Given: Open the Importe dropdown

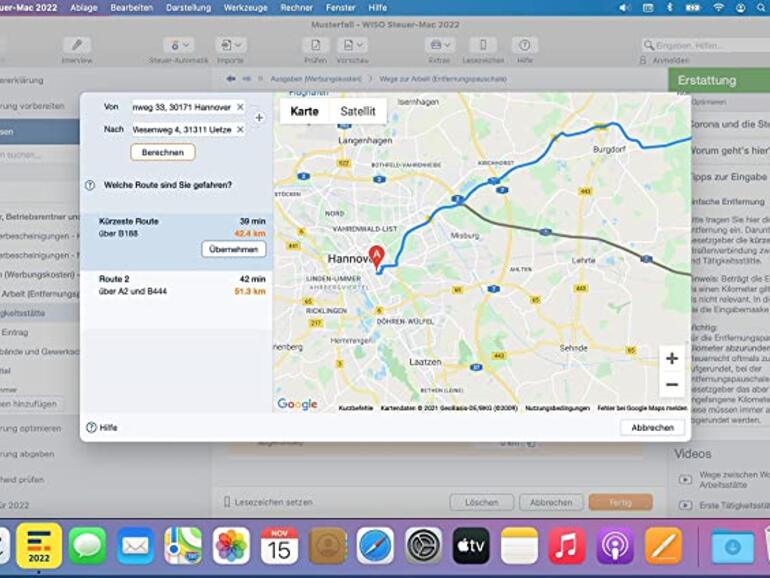Looking at the screenshot, I should coord(231,46).
